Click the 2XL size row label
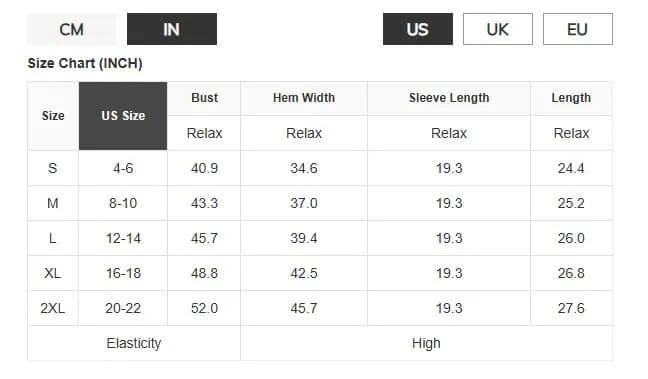The image size is (648, 379). click(52, 308)
